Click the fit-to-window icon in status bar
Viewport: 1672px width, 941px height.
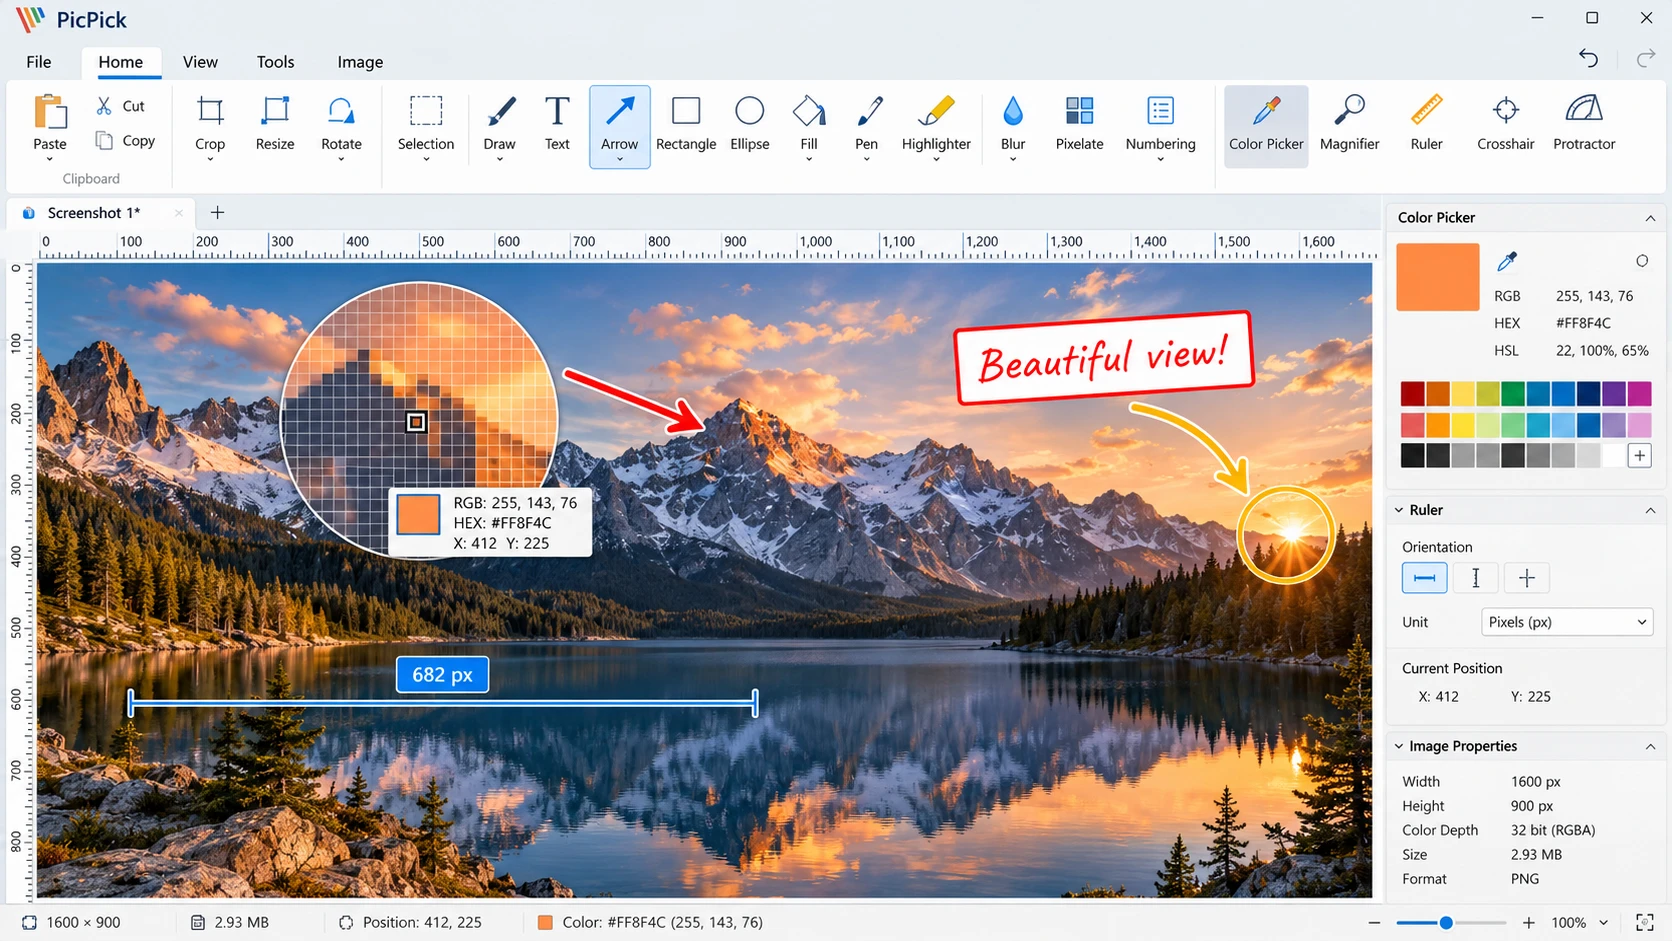tap(1644, 922)
